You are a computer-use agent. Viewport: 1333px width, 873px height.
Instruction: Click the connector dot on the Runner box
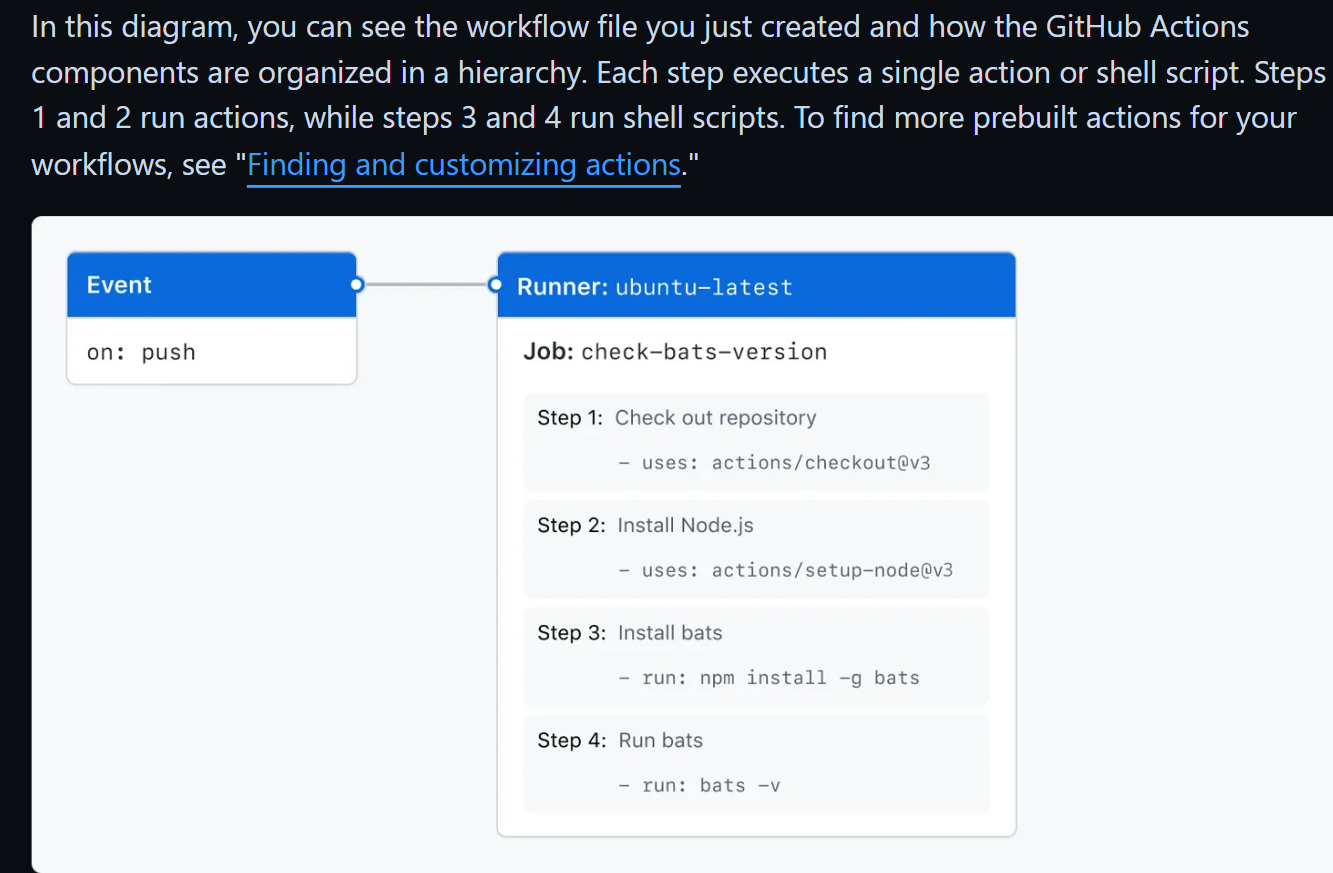click(x=494, y=285)
